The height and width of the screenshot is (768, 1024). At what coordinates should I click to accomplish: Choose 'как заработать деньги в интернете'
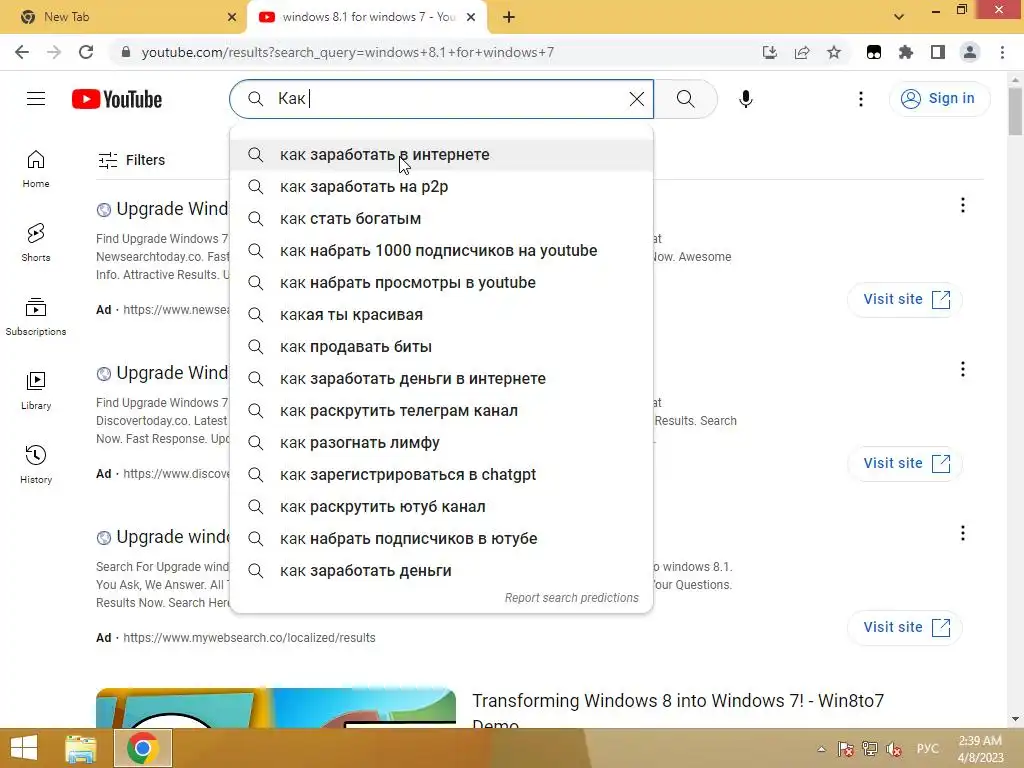[x=441, y=379]
